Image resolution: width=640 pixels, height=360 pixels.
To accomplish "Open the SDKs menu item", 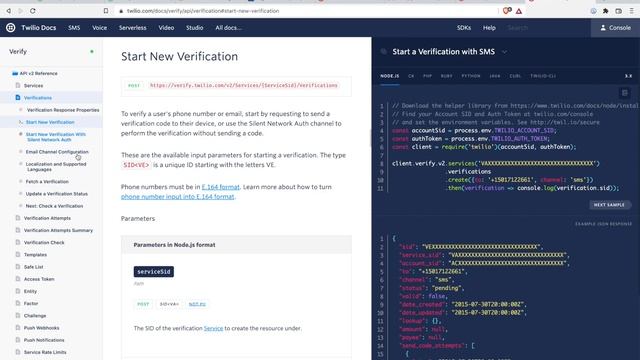I will [464, 28].
